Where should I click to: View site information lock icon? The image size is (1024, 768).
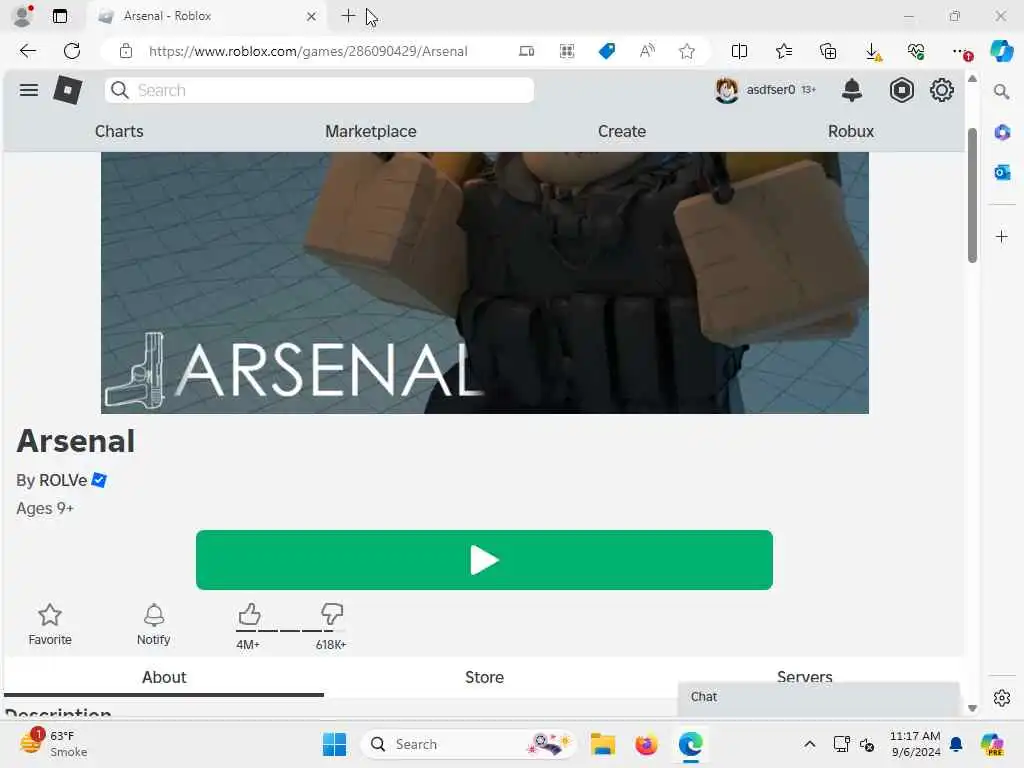click(126, 51)
